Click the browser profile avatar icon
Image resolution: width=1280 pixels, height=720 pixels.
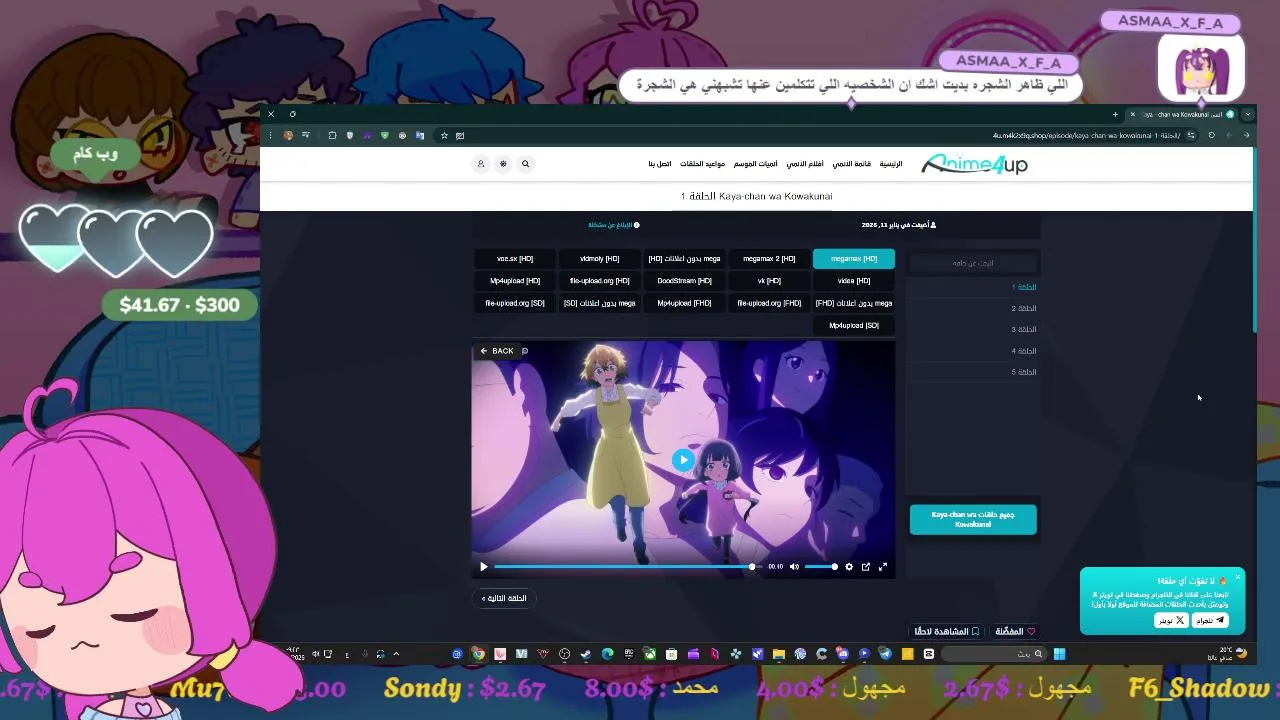click(x=288, y=135)
